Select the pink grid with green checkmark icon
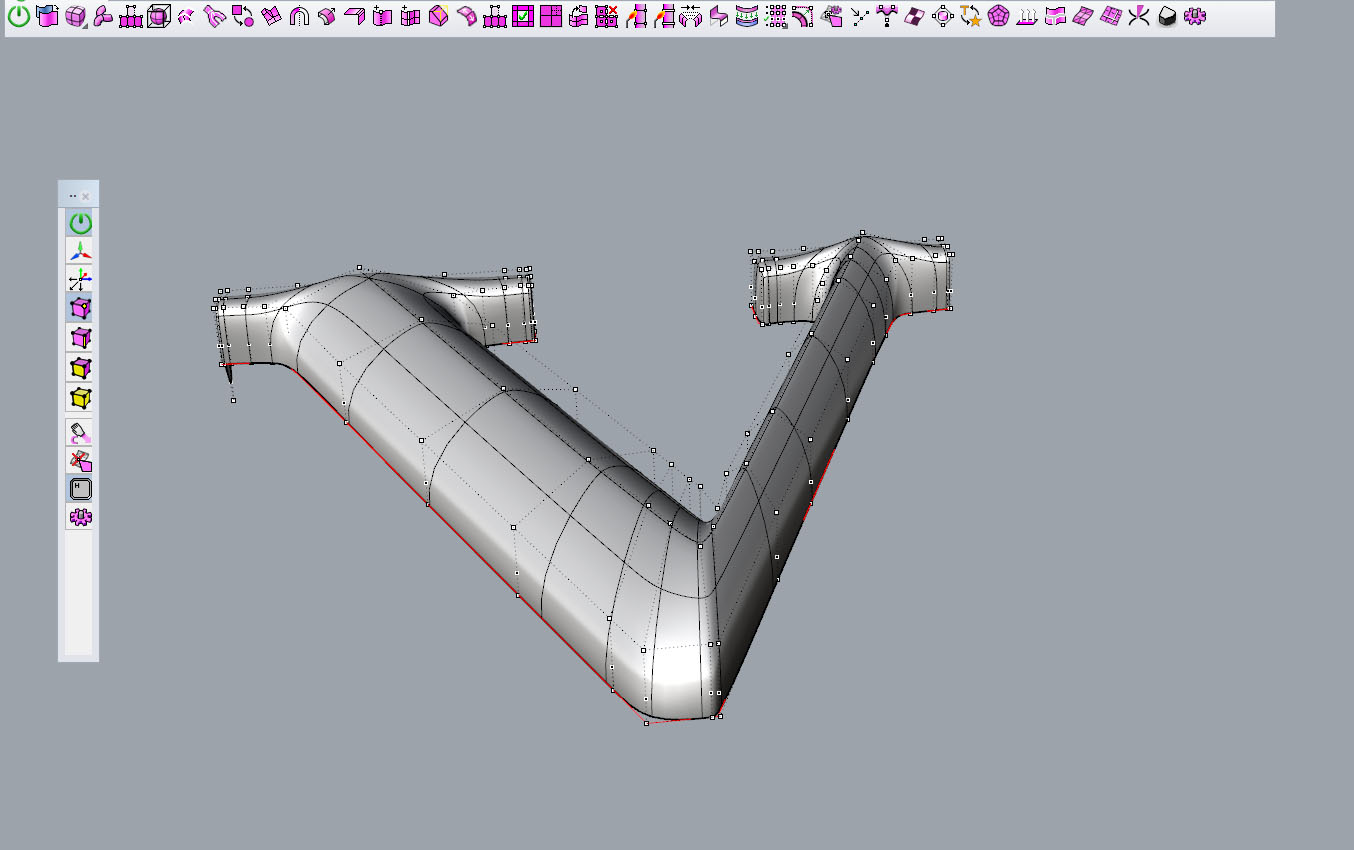 (x=523, y=16)
